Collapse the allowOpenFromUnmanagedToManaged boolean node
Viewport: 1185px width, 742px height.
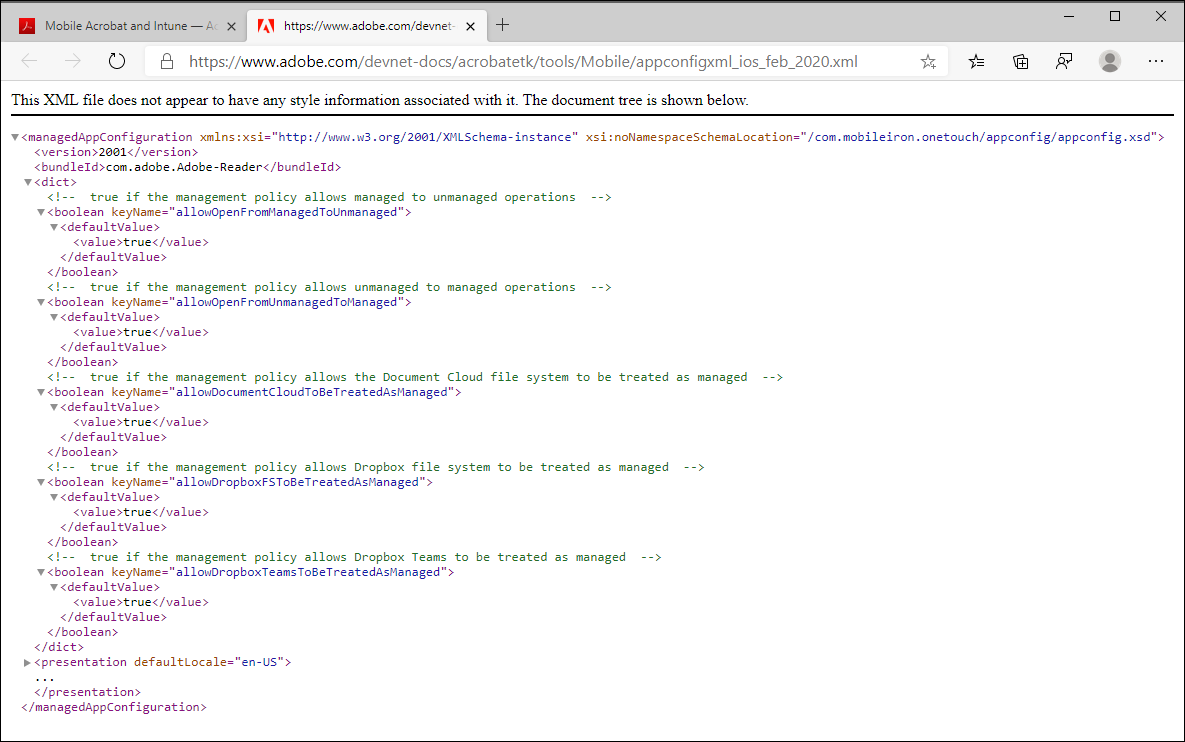click(x=41, y=302)
